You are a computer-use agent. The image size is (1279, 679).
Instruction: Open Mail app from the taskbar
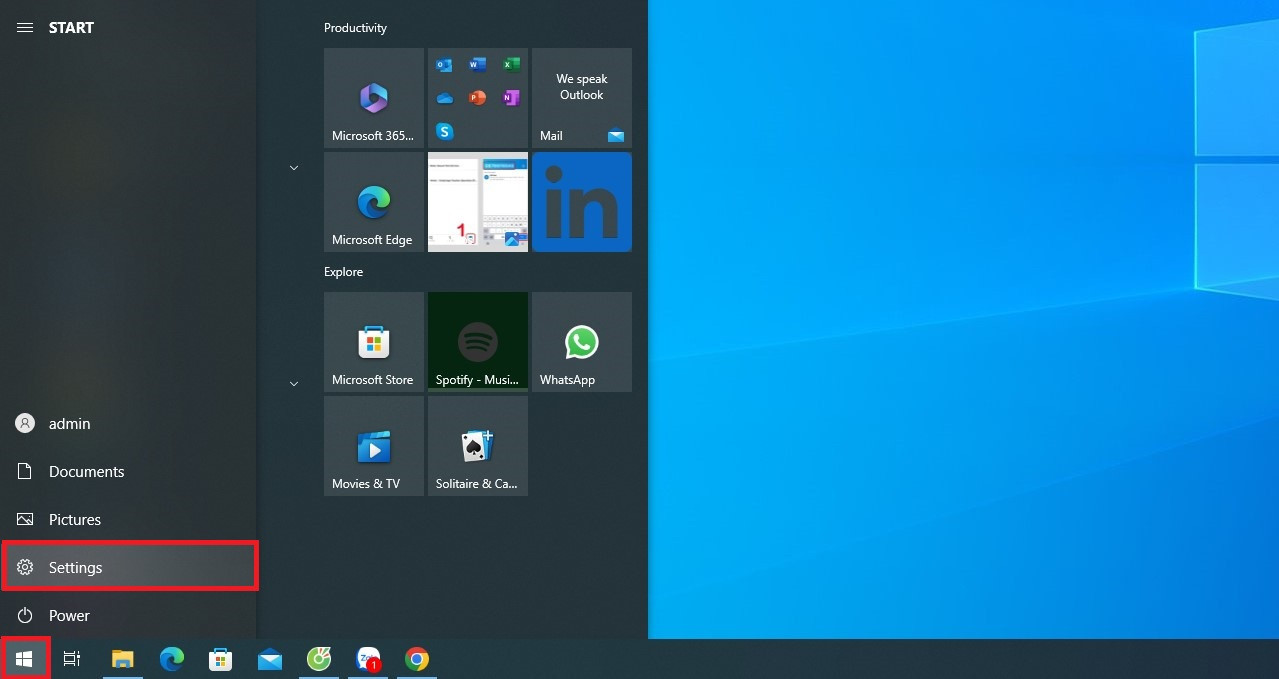pos(270,659)
